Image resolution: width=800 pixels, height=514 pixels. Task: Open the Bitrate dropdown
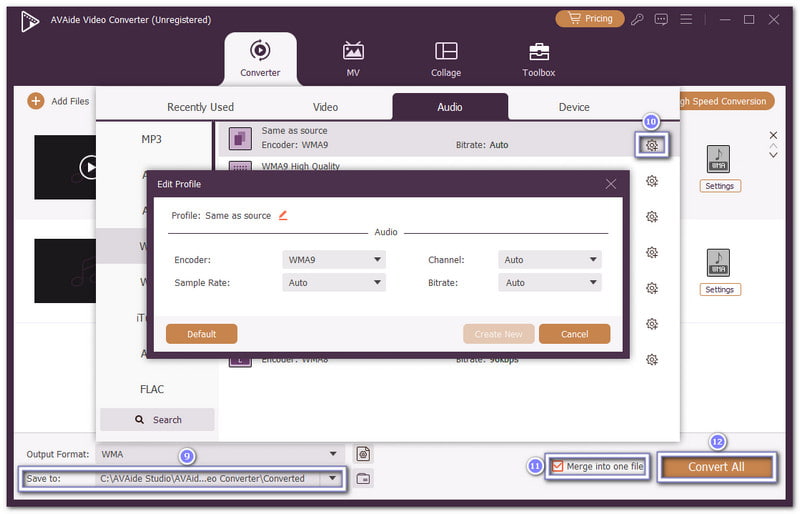pos(549,283)
